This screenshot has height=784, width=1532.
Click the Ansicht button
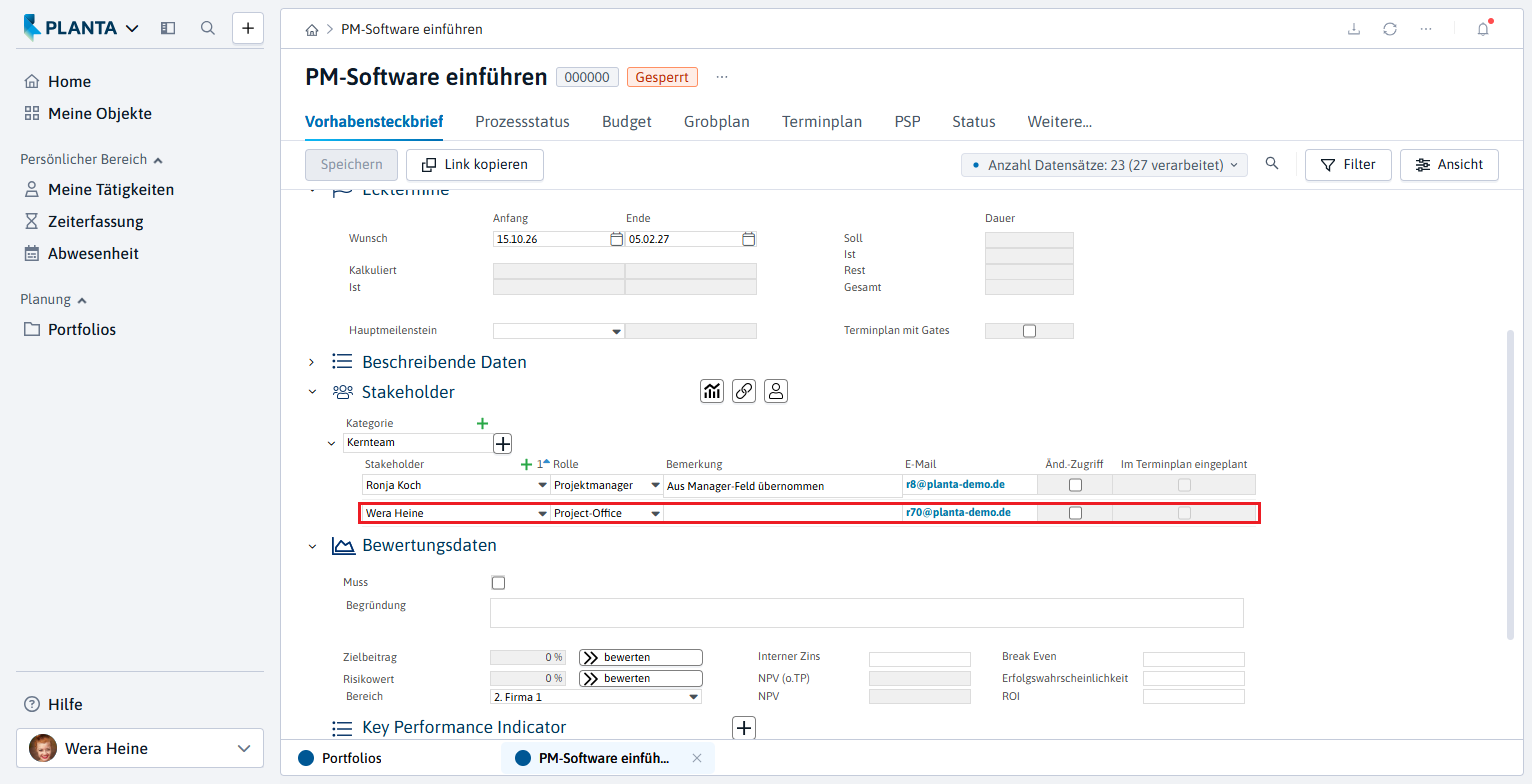1449,165
